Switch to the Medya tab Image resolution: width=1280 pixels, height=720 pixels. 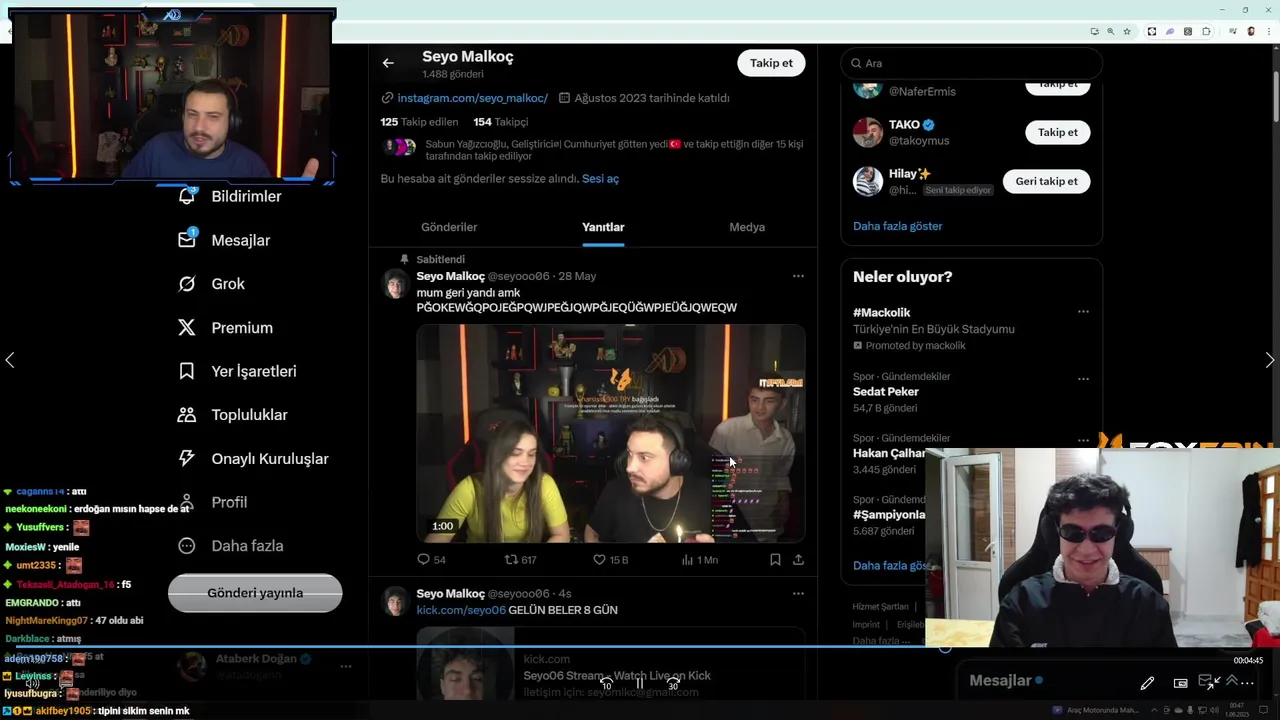click(x=747, y=227)
